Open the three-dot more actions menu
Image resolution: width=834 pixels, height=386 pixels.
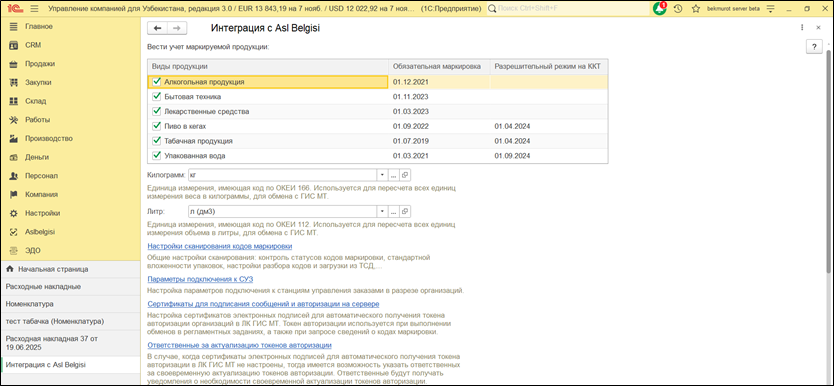pyautogui.click(x=802, y=27)
